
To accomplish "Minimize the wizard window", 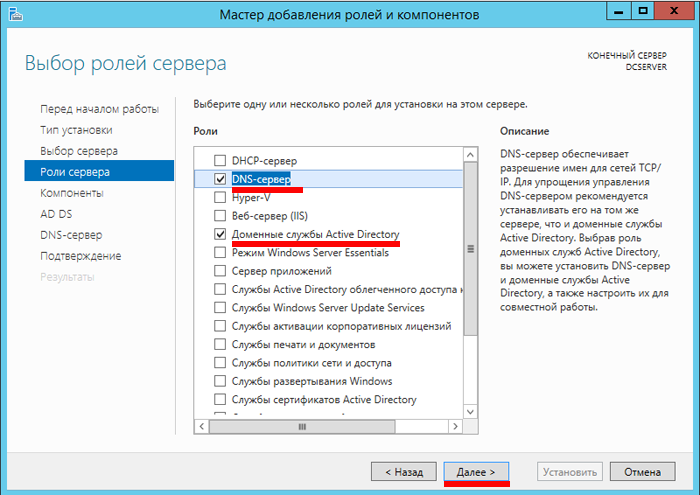I will (618, 11).
